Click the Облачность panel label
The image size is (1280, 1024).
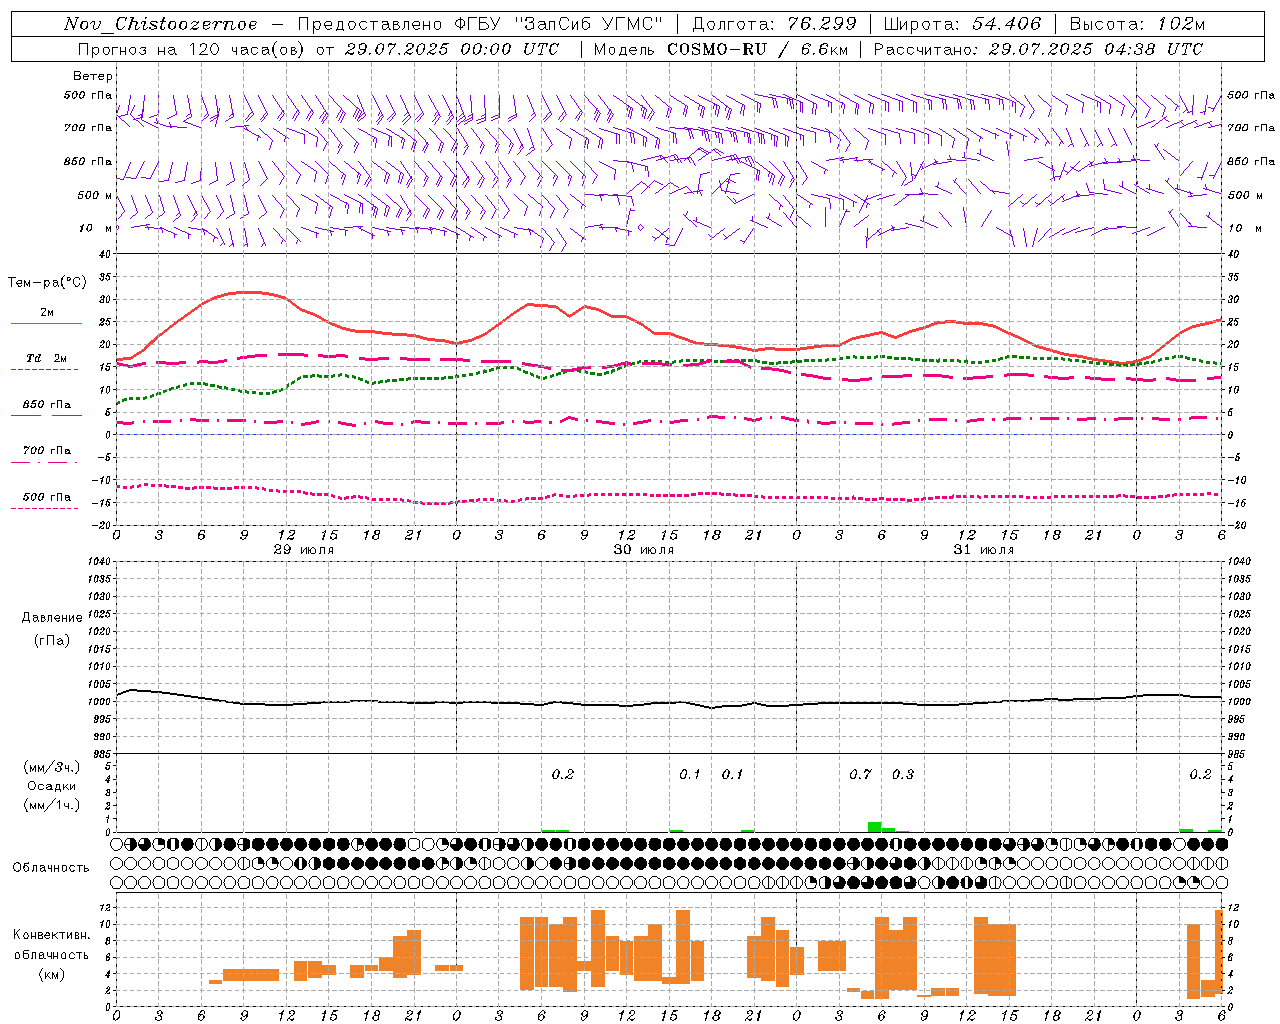(x=51, y=867)
